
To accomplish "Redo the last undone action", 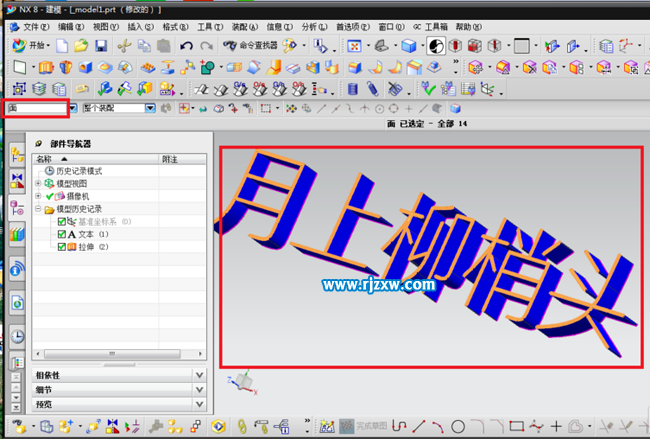I will pyautogui.click(x=206, y=46).
